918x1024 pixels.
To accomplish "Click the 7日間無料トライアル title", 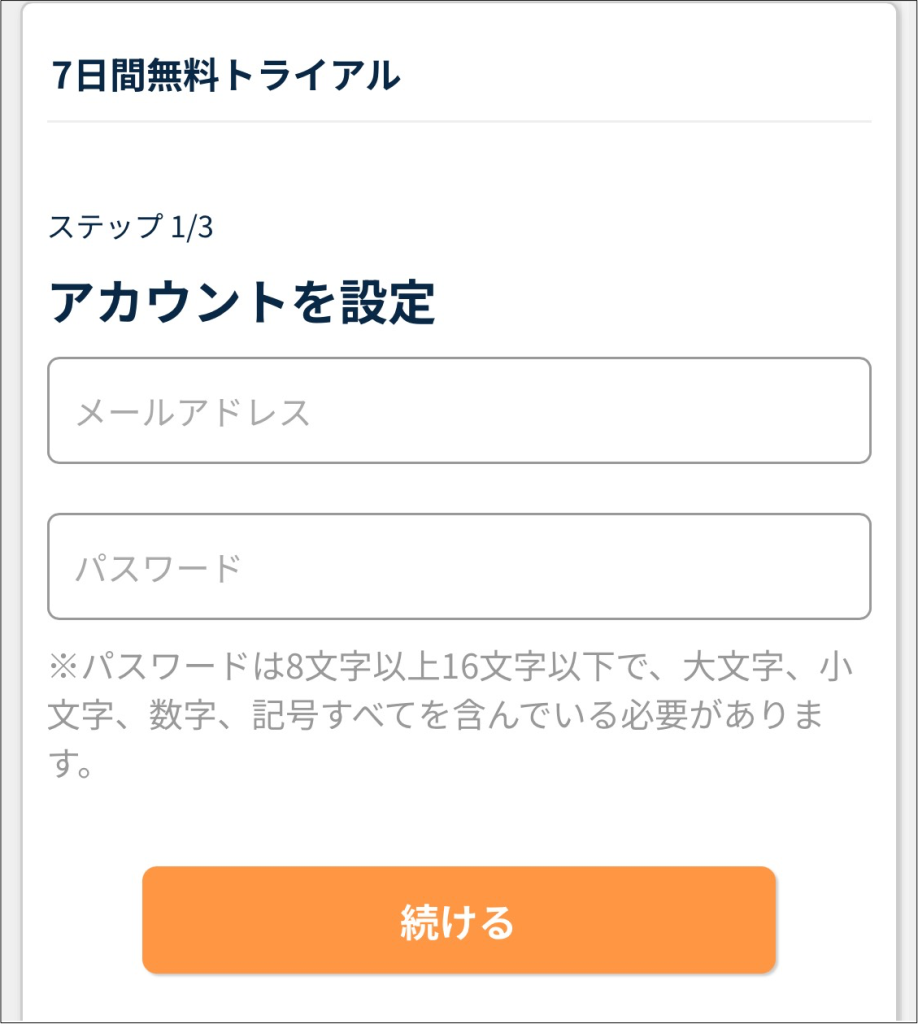I will (x=225, y=77).
